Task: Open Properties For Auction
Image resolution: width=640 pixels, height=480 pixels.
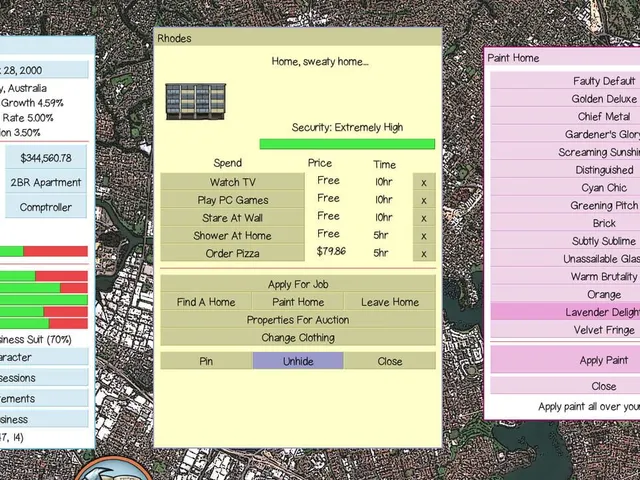Action: pyautogui.click(x=298, y=320)
